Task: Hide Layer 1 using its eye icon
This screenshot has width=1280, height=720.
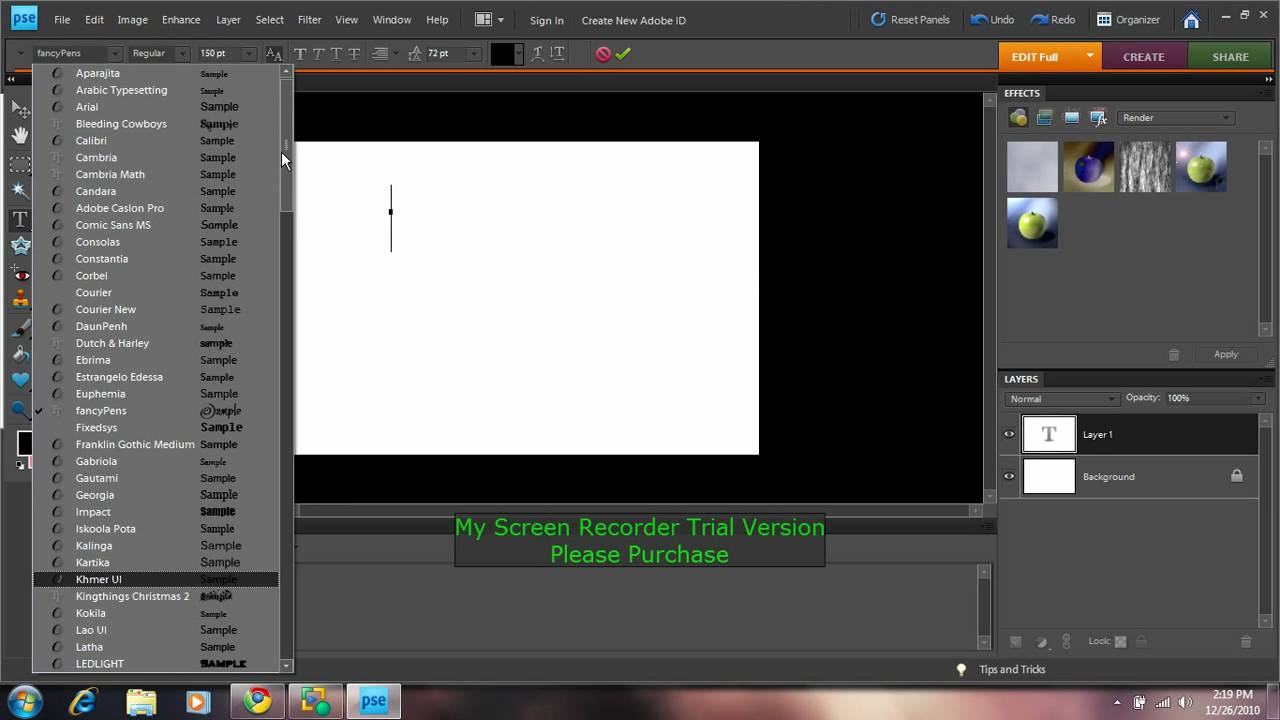Action: pos(1009,435)
